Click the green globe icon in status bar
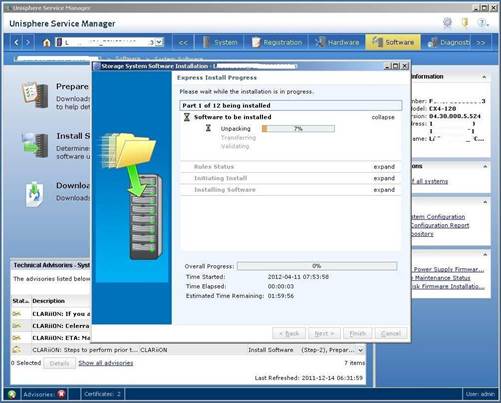501x403 pixels. (x=12, y=394)
